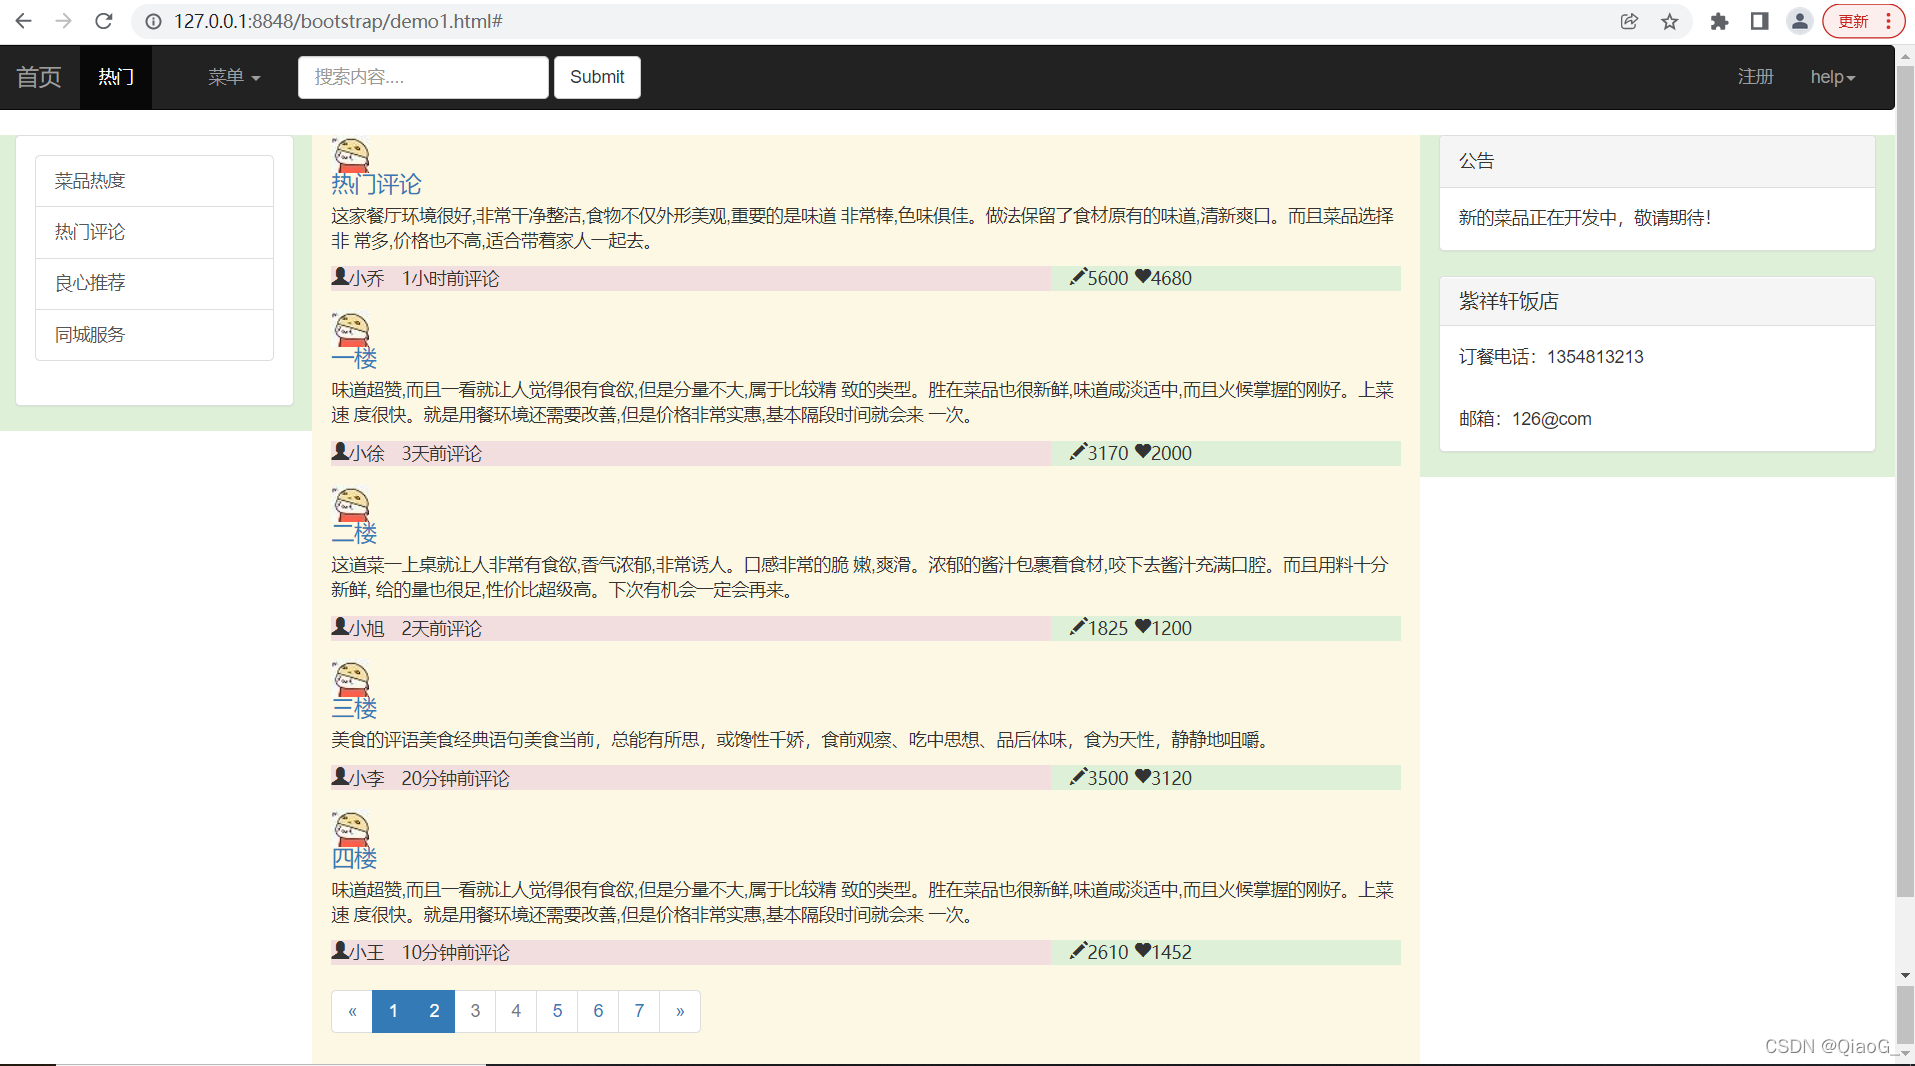Image resolution: width=1915 pixels, height=1066 pixels.
Task: Click the 公告 panel heading
Action: click(x=1657, y=161)
